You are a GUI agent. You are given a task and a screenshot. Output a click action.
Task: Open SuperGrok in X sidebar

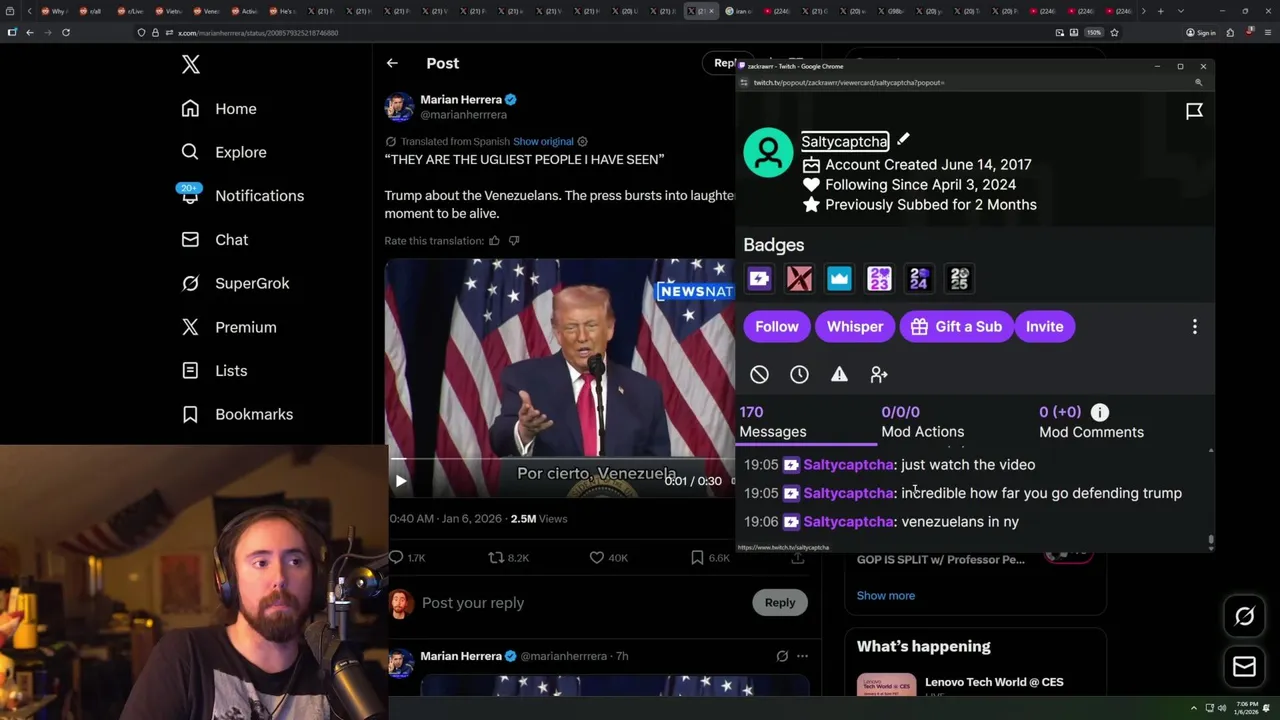pyautogui.click(x=235, y=283)
